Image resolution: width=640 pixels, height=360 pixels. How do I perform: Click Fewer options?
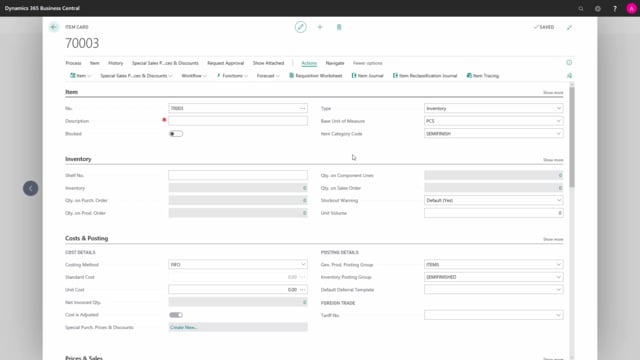pos(367,63)
